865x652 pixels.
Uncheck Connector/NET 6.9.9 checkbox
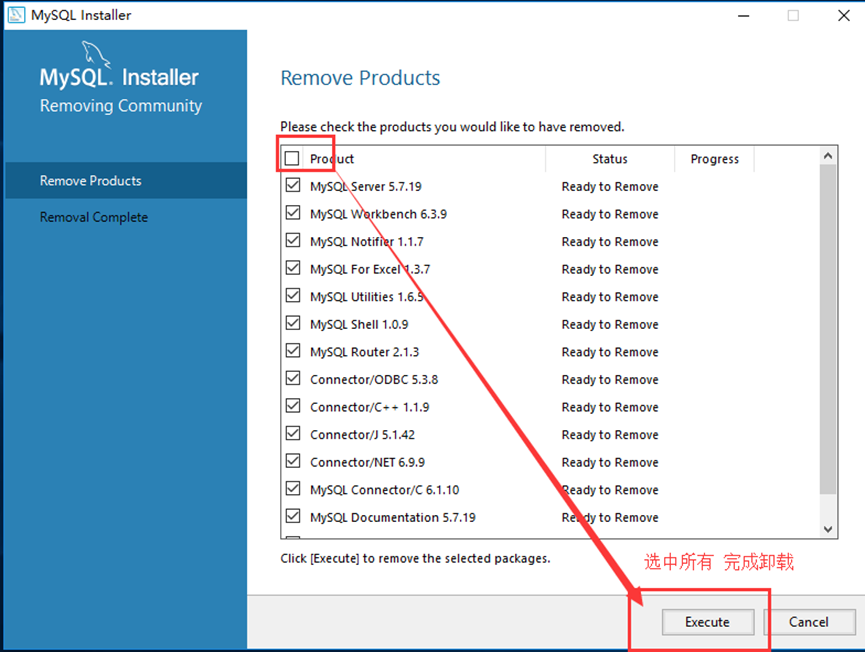[293, 461]
